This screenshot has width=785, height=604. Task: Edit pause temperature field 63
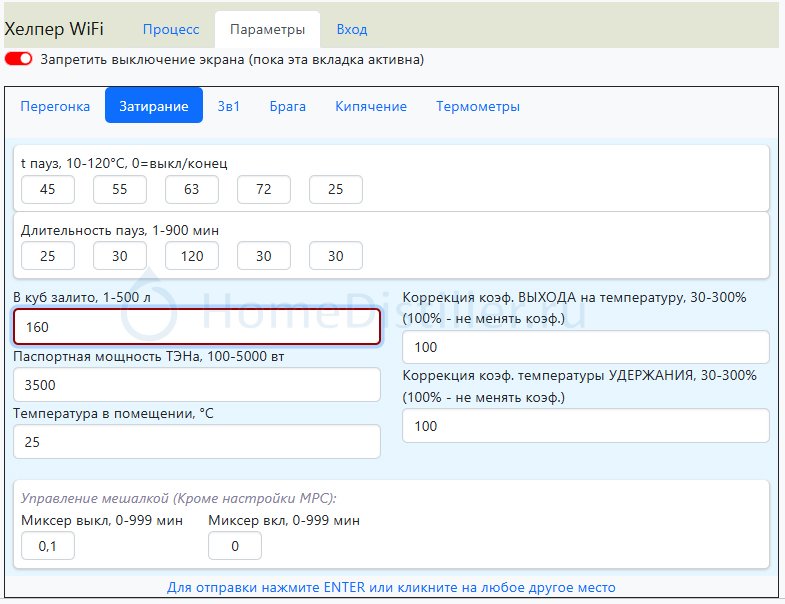(192, 189)
